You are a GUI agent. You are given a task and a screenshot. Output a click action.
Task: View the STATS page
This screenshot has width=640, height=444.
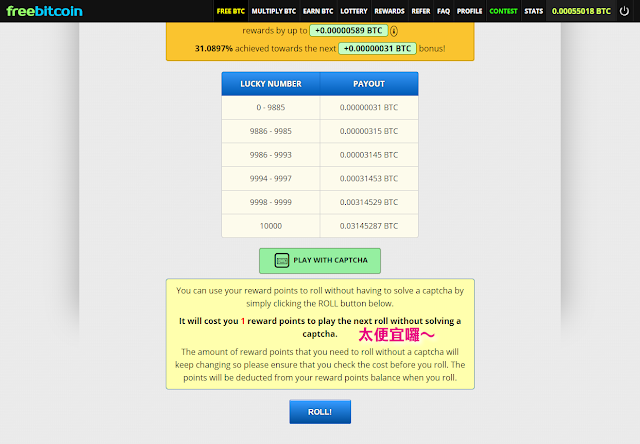click(x=533, y=11)
